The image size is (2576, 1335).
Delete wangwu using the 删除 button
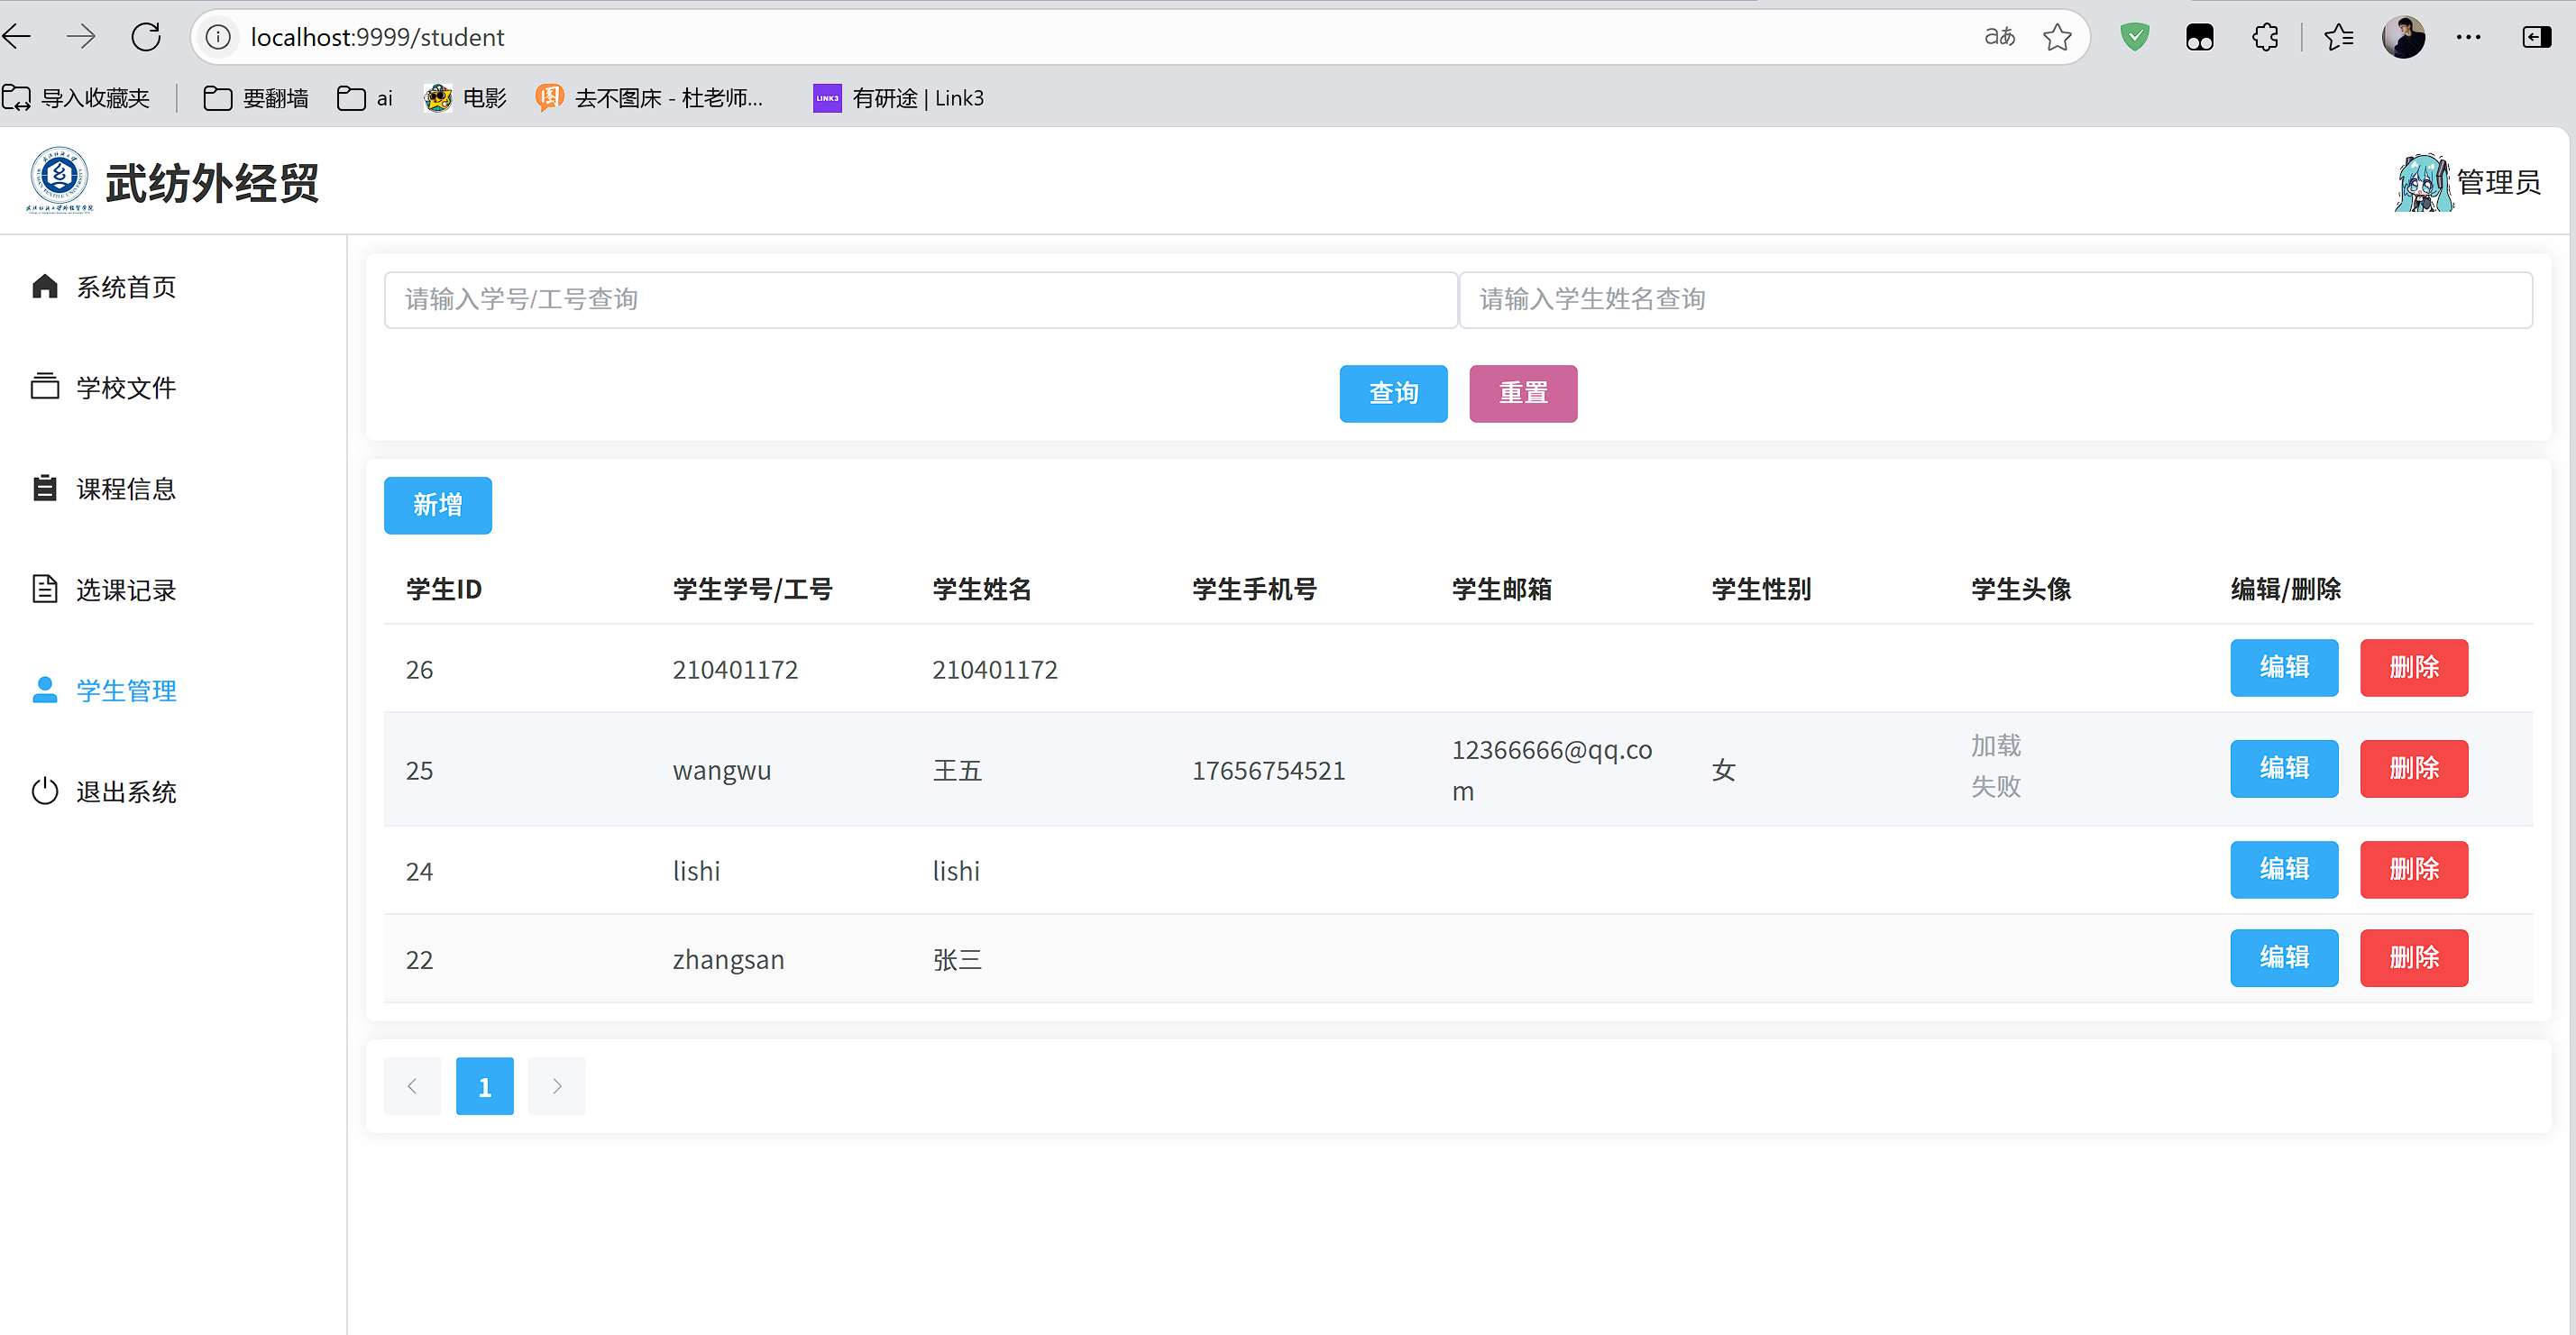(x=2414, y=768)
